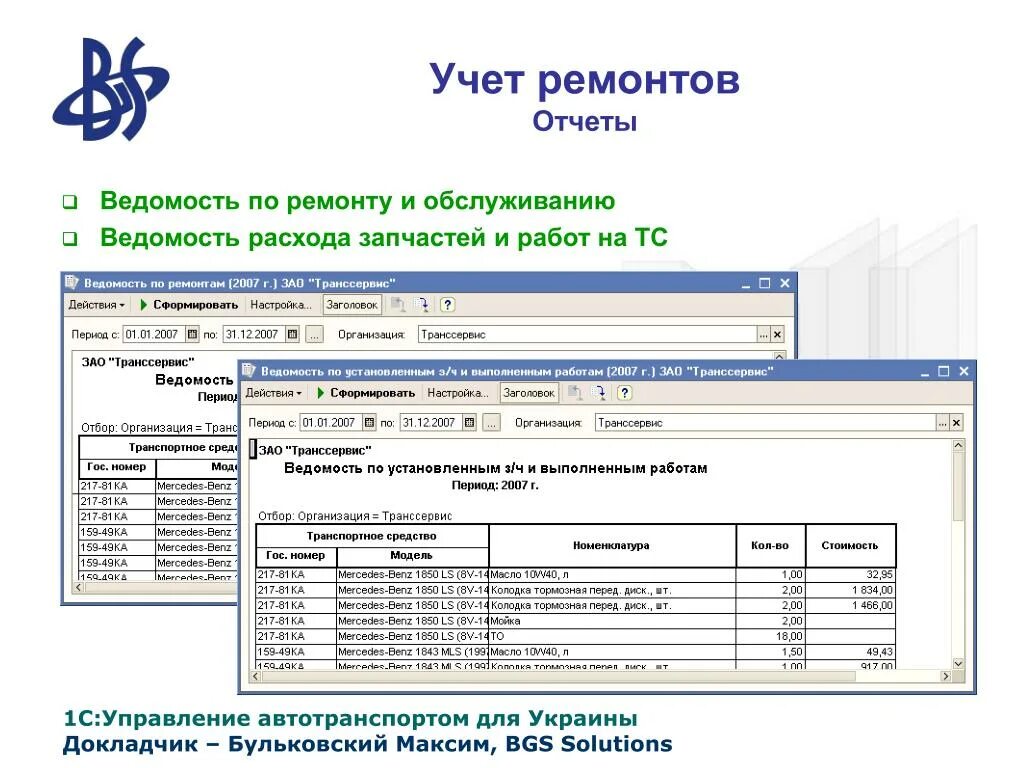Click the Организация field in the front window
The image size is (1024, 768).
[765, 423]
